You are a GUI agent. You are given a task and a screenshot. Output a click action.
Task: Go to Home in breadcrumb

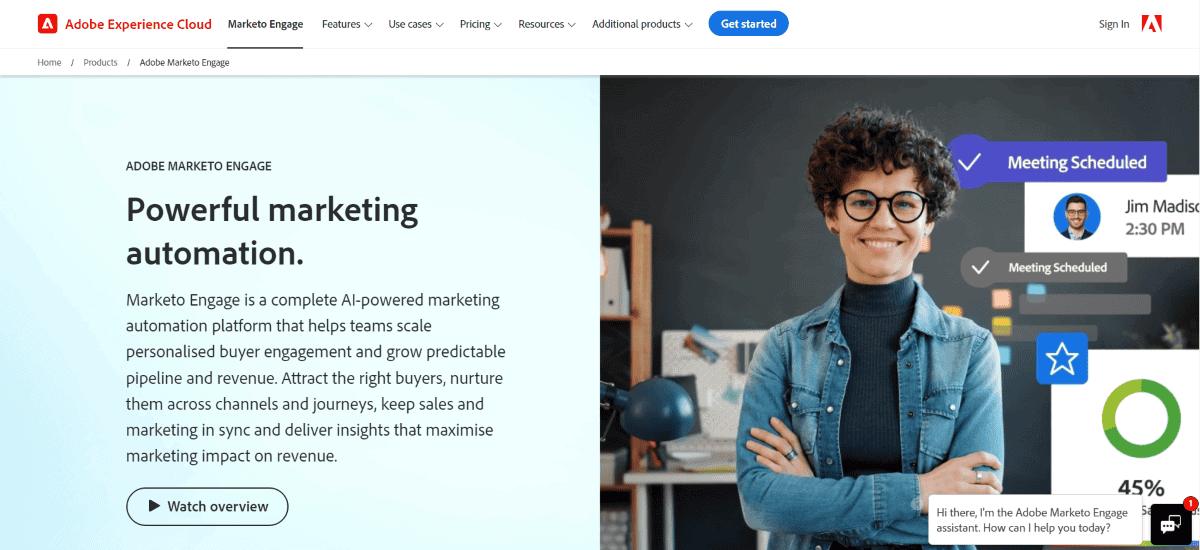[49, 62]
